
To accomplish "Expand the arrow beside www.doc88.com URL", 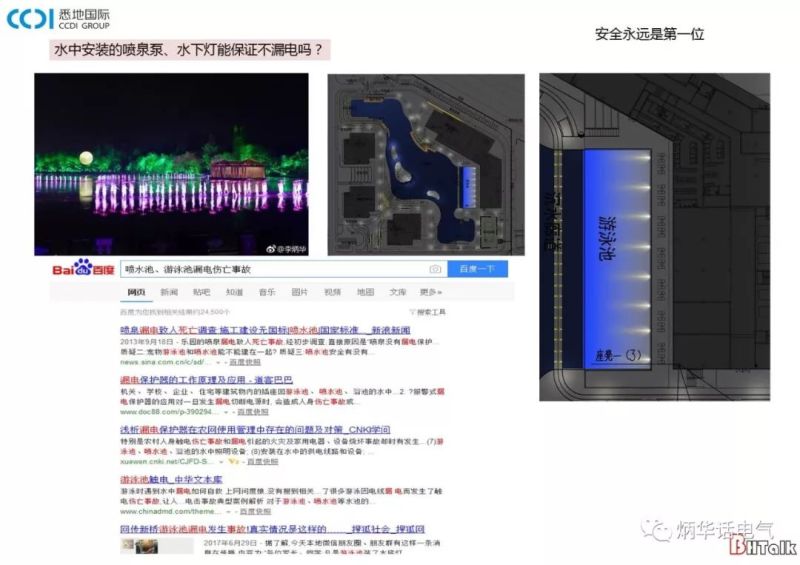I will (224, 412).
